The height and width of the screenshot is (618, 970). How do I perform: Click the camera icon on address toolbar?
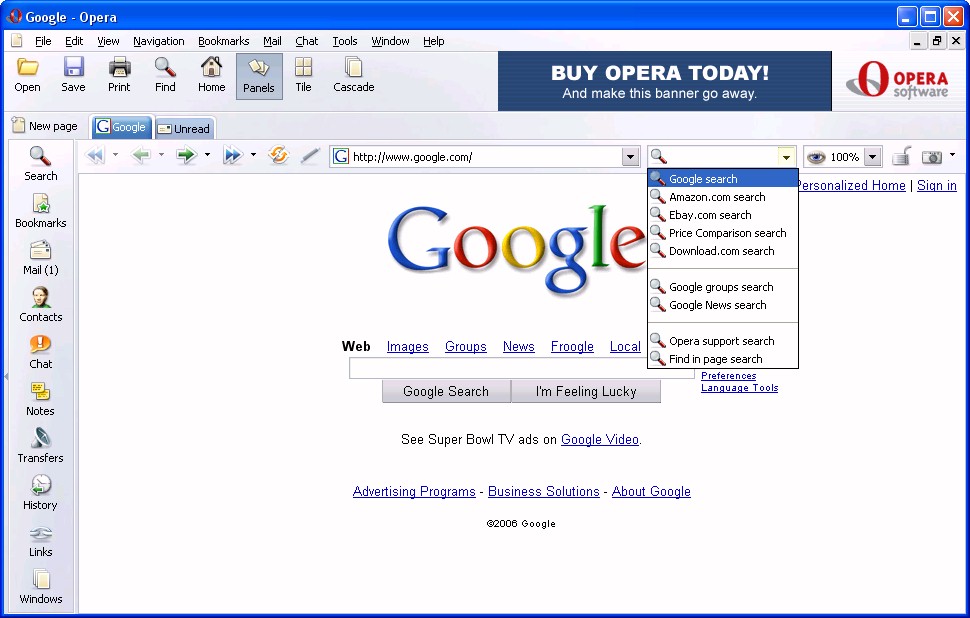pyautogui.click(x=932, y=157)
